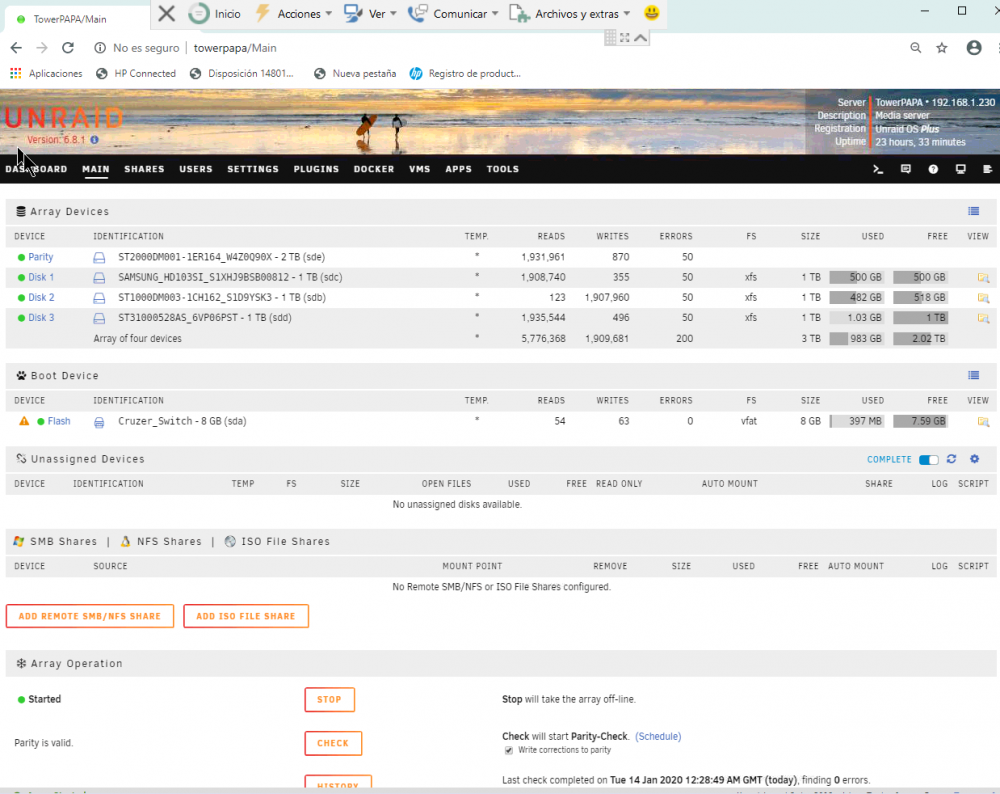Click the Inicio button in remote toolbar
Image resolution: width=1000 pixels, height=794 pixels.
tap(215, 13)
